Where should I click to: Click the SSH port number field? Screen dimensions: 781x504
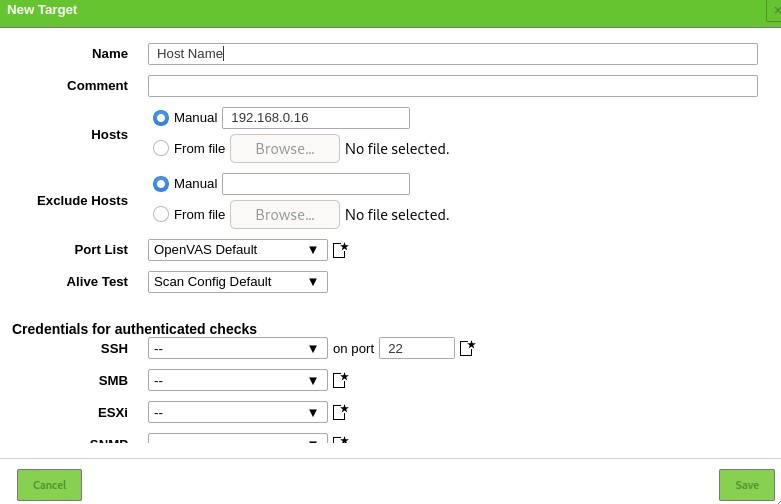(417, 348)
